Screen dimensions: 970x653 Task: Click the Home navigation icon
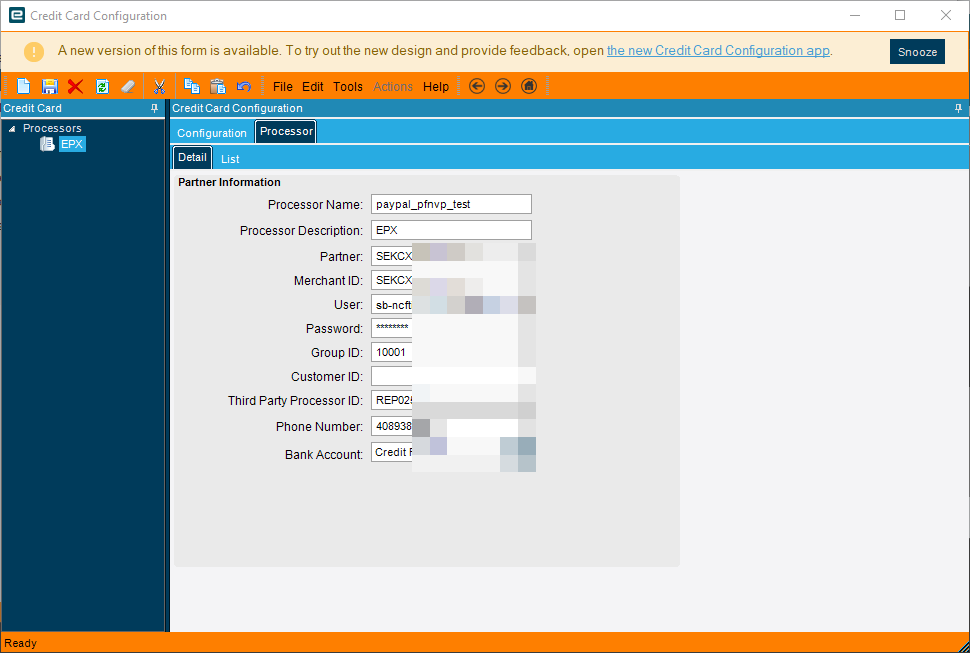click(529, 87)
